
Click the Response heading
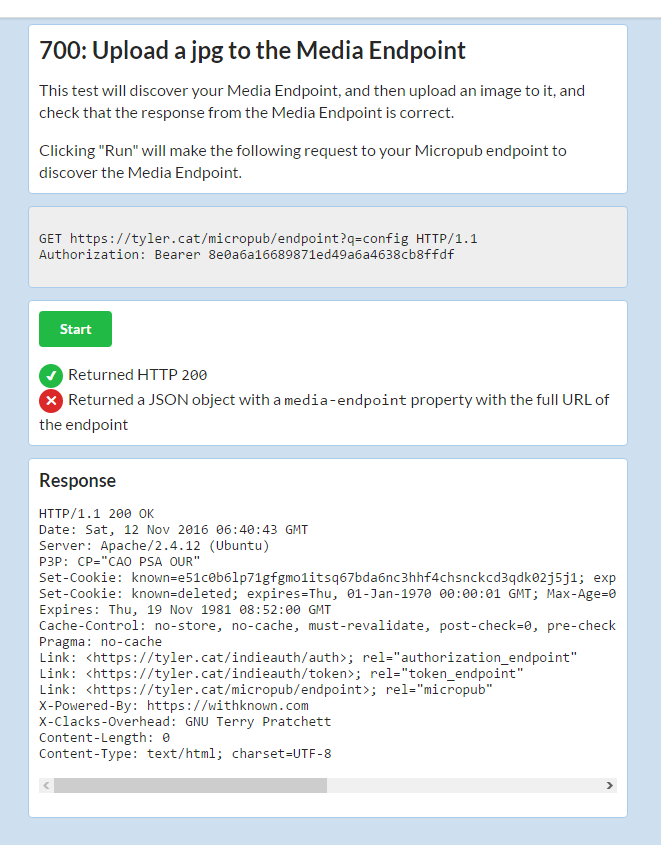coord(78,480)
